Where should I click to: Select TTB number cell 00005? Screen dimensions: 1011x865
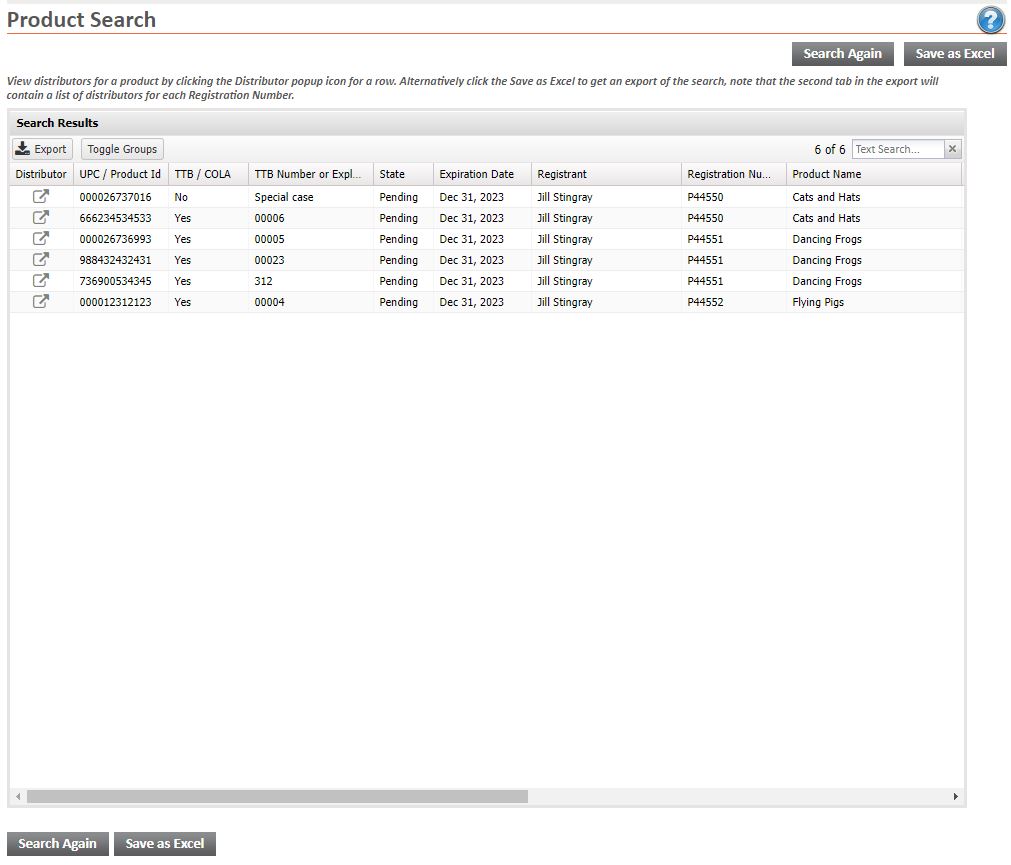pyautogui.click(x=311, y=239)
